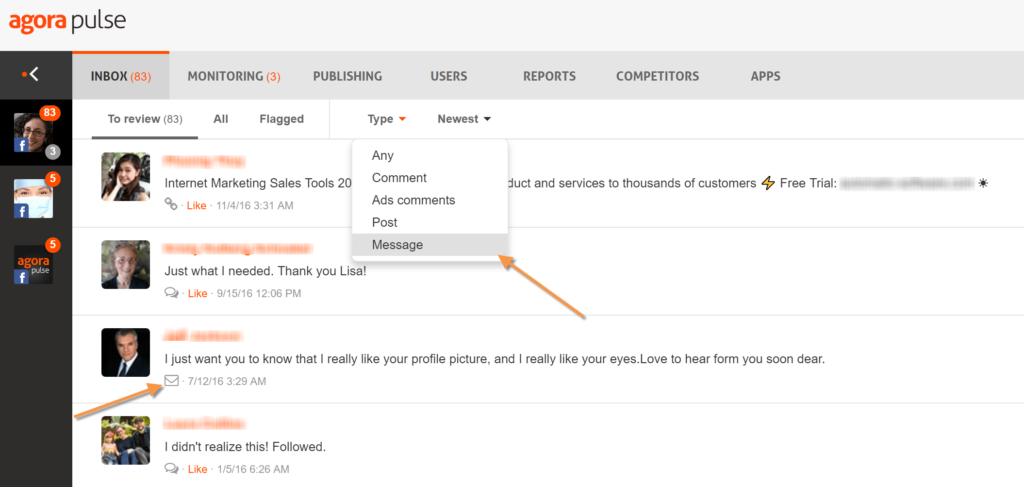
Task: Click the Agorapulse logo
Action: (67, 22)
